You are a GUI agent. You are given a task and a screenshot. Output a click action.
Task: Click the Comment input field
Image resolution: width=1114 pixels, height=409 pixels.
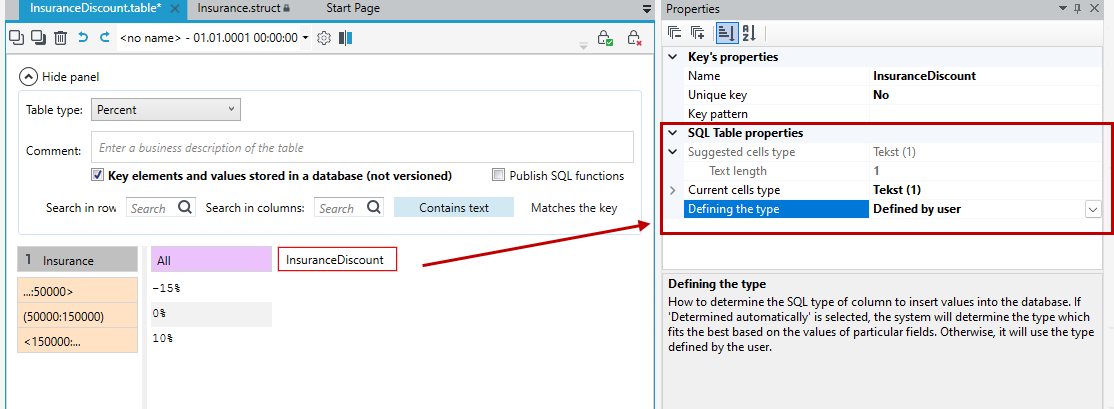coord(362,148)
